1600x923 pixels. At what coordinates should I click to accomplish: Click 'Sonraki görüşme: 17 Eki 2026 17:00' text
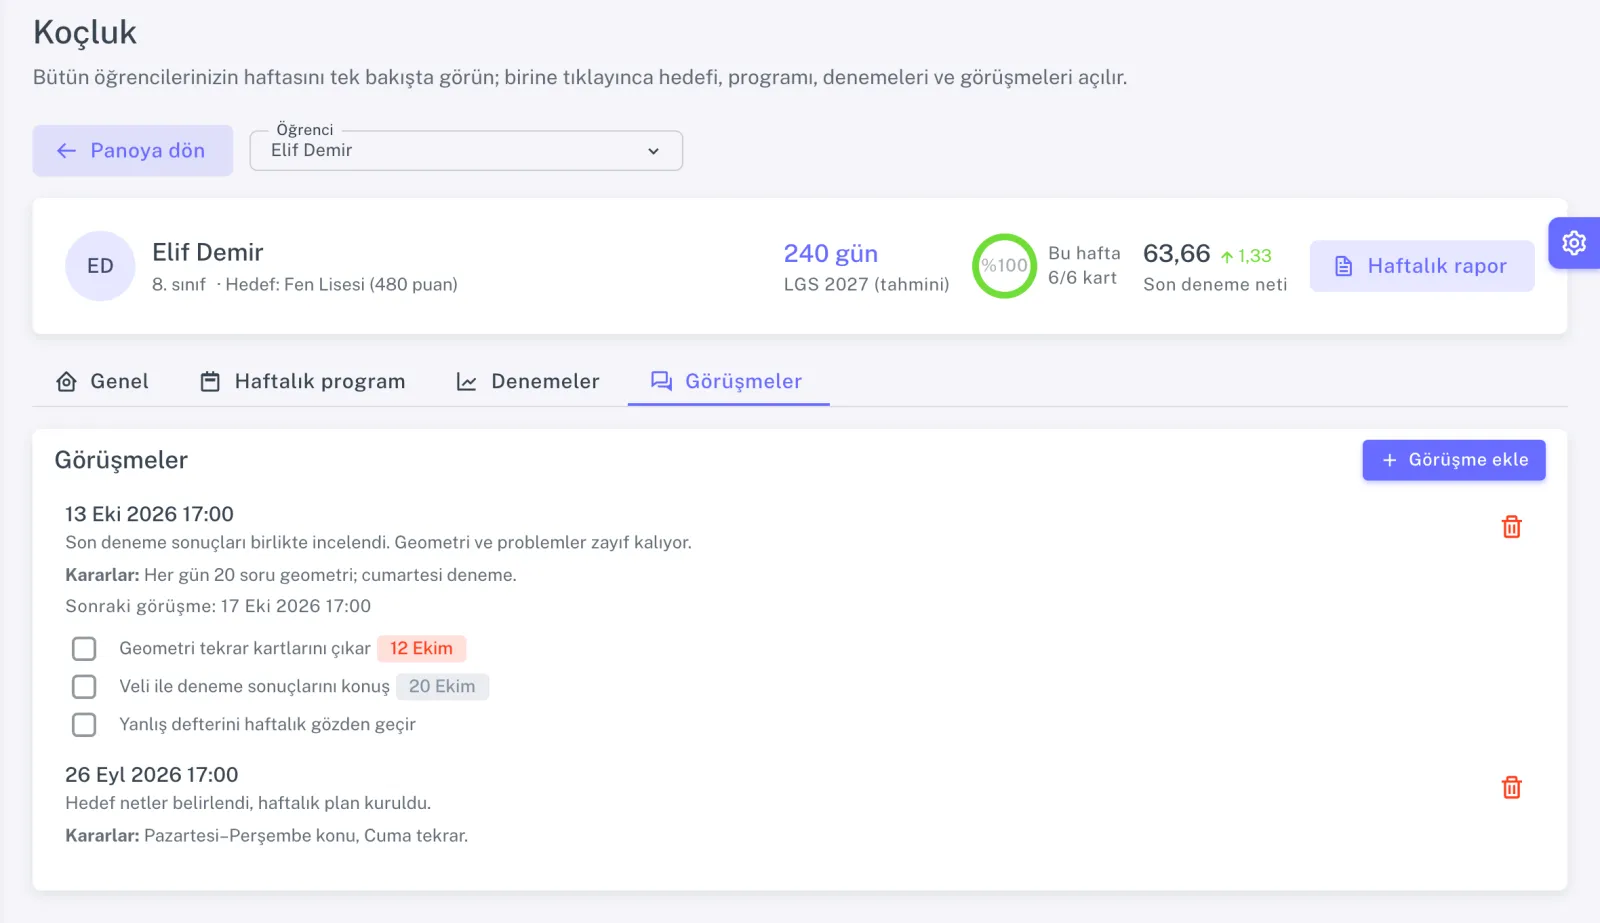click(218, 606)
